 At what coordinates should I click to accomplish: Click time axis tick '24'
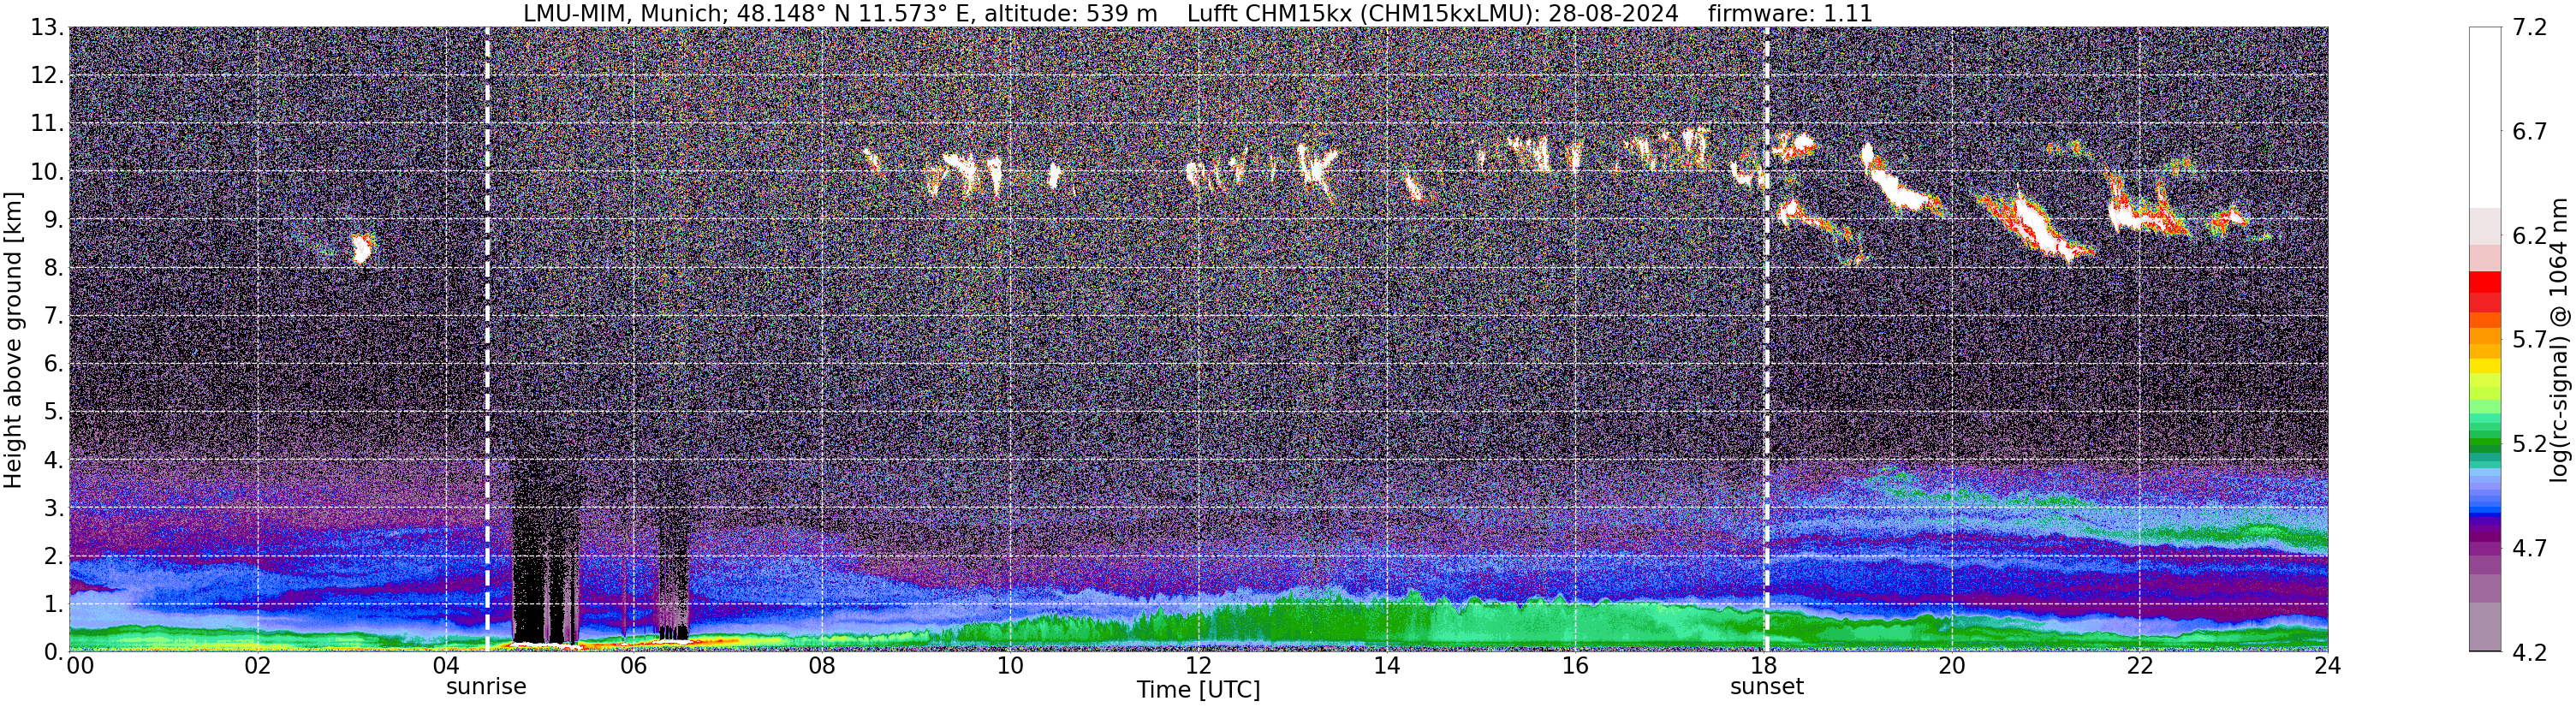pos(2328,666)
